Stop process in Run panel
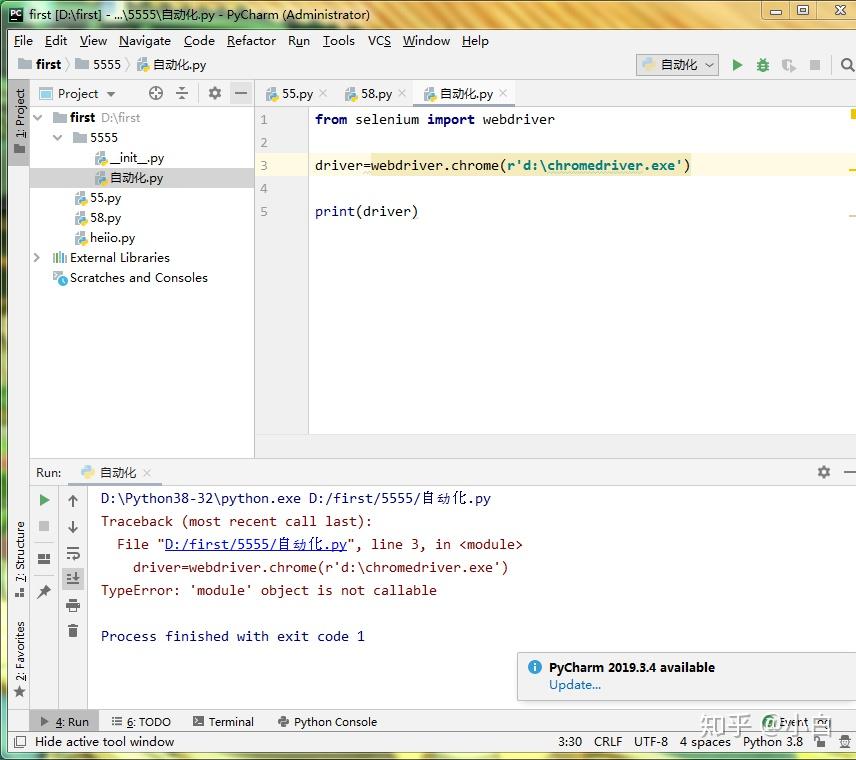The width and height of the screenshot is (856, 760). [x=44, y=526]
